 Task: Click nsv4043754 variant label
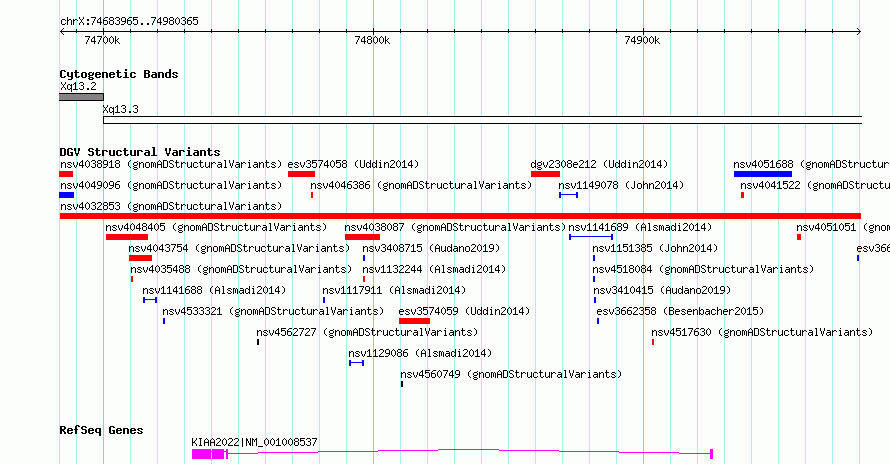[239, 249]
